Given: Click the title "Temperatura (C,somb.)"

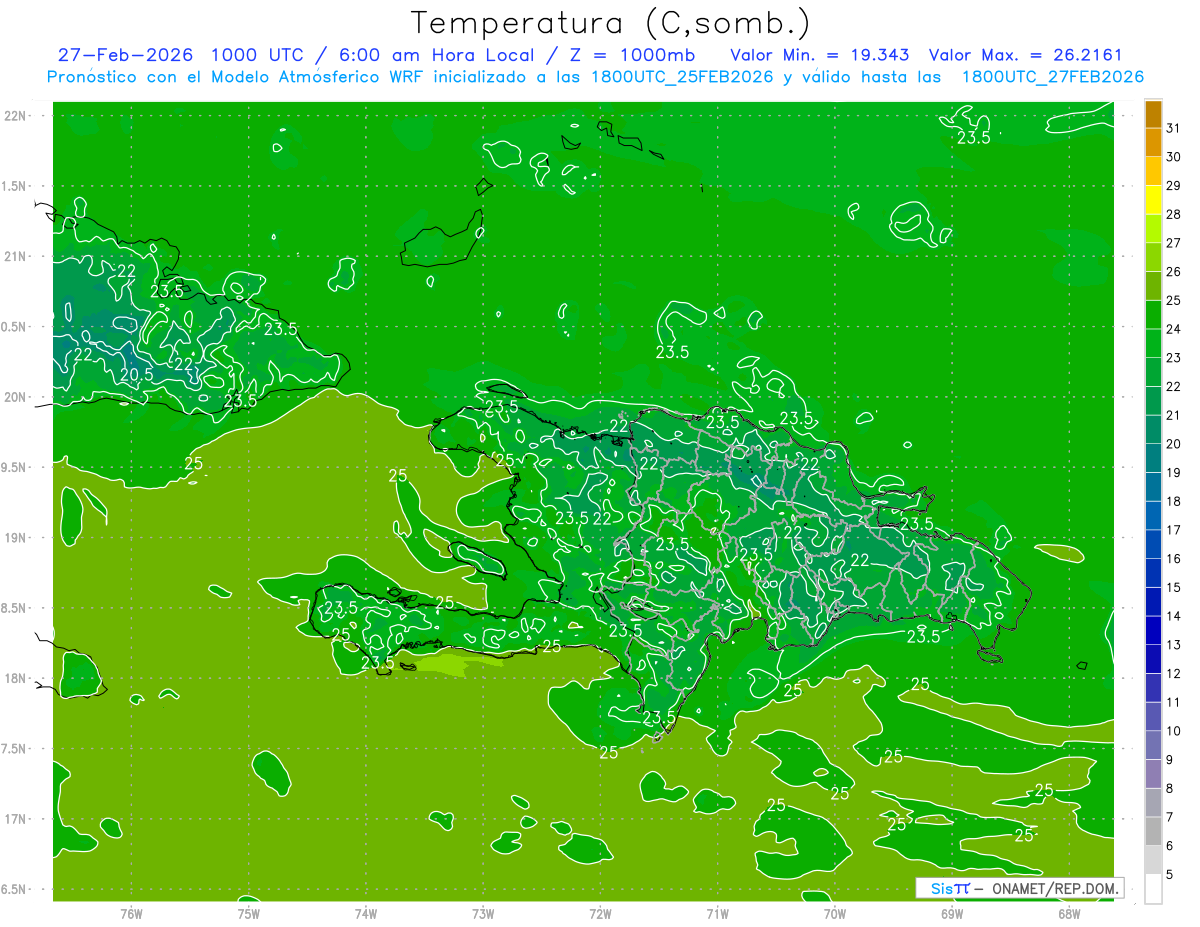Looking at the screenshot, I should (610, 24).
